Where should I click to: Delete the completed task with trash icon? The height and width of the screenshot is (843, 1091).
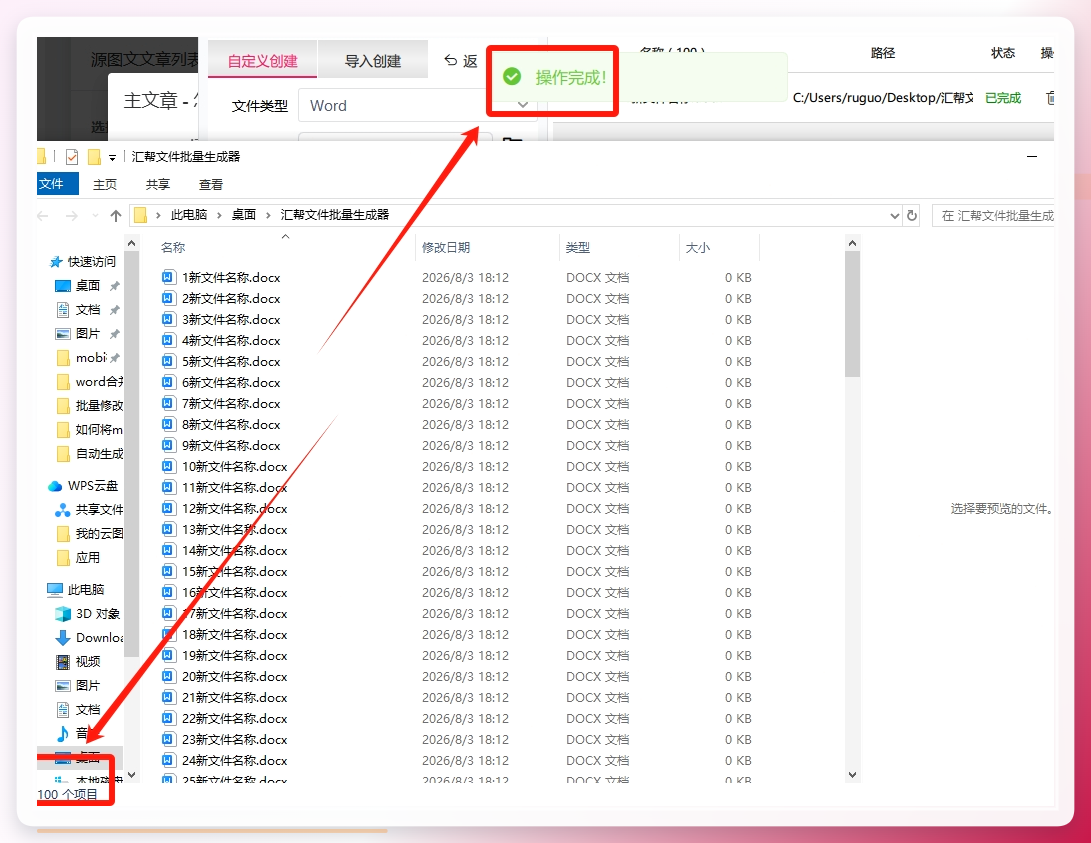pyautogui.click(x=1050, y=98)
